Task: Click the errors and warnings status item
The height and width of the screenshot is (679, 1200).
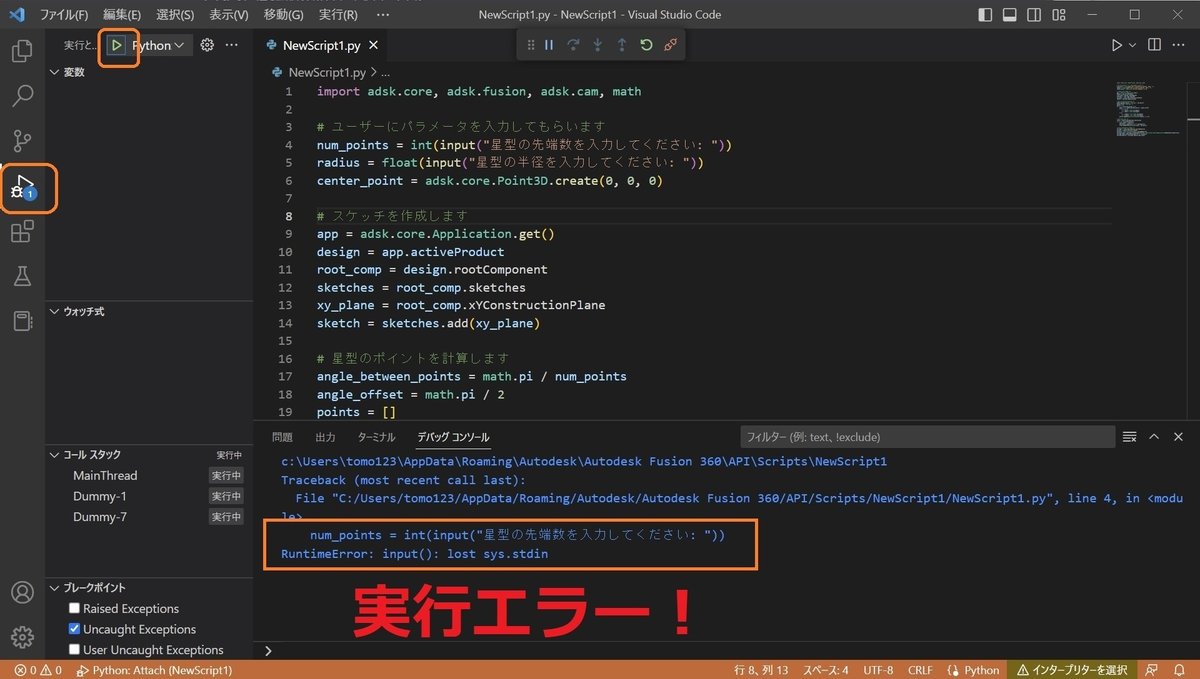Action: (x=38, y=670)
